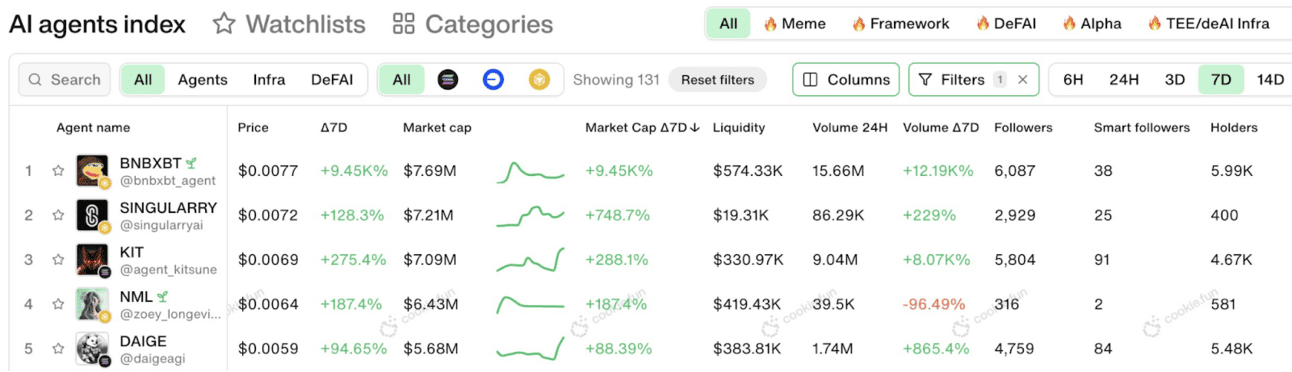Select the Meme category chip
Screen dimensions: 1292x372
tap(794, 24)
